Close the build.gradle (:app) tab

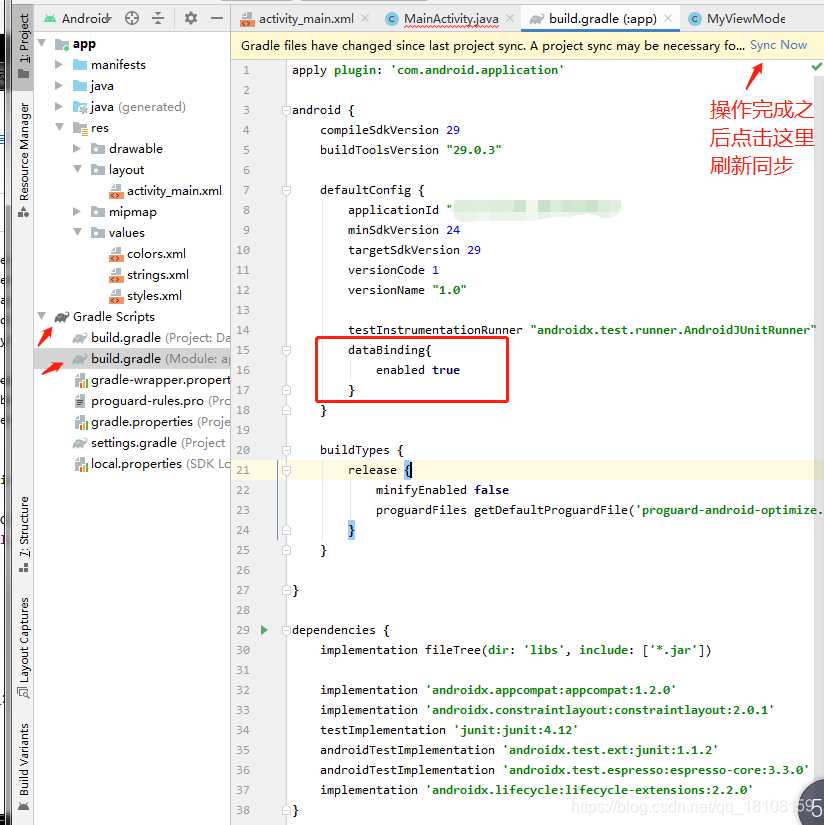668,18
